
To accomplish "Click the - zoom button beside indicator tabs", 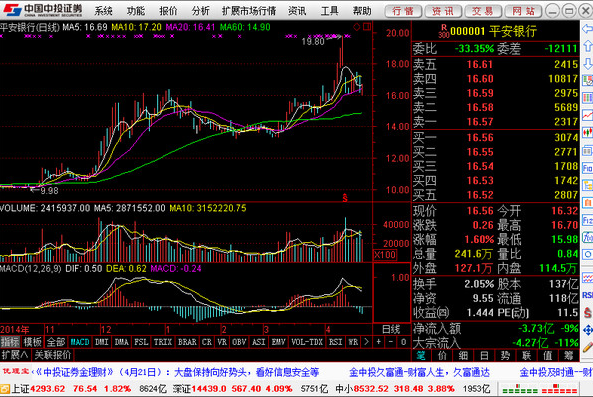I will (x=391, y=342).
